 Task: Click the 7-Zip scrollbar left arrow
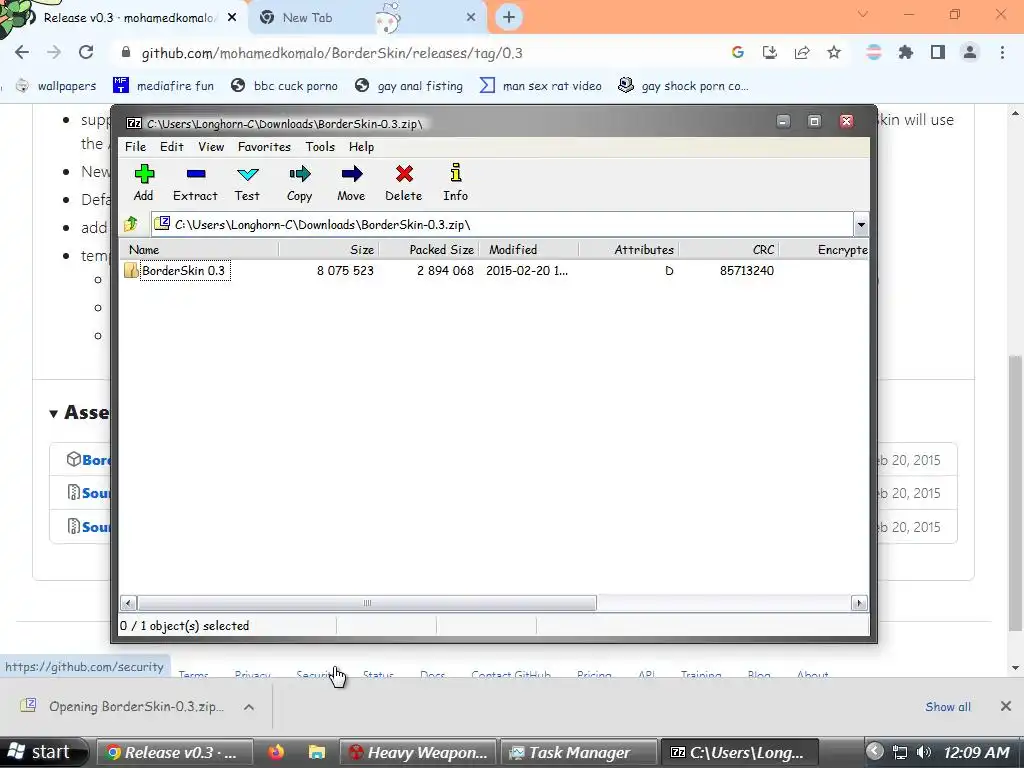129,603
